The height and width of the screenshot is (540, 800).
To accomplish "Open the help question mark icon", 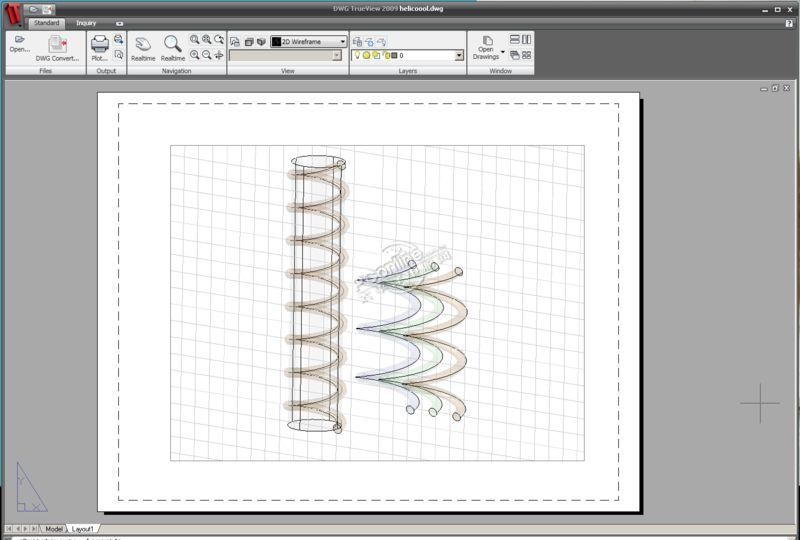I will pyautogui.click(x=789, y=23).
